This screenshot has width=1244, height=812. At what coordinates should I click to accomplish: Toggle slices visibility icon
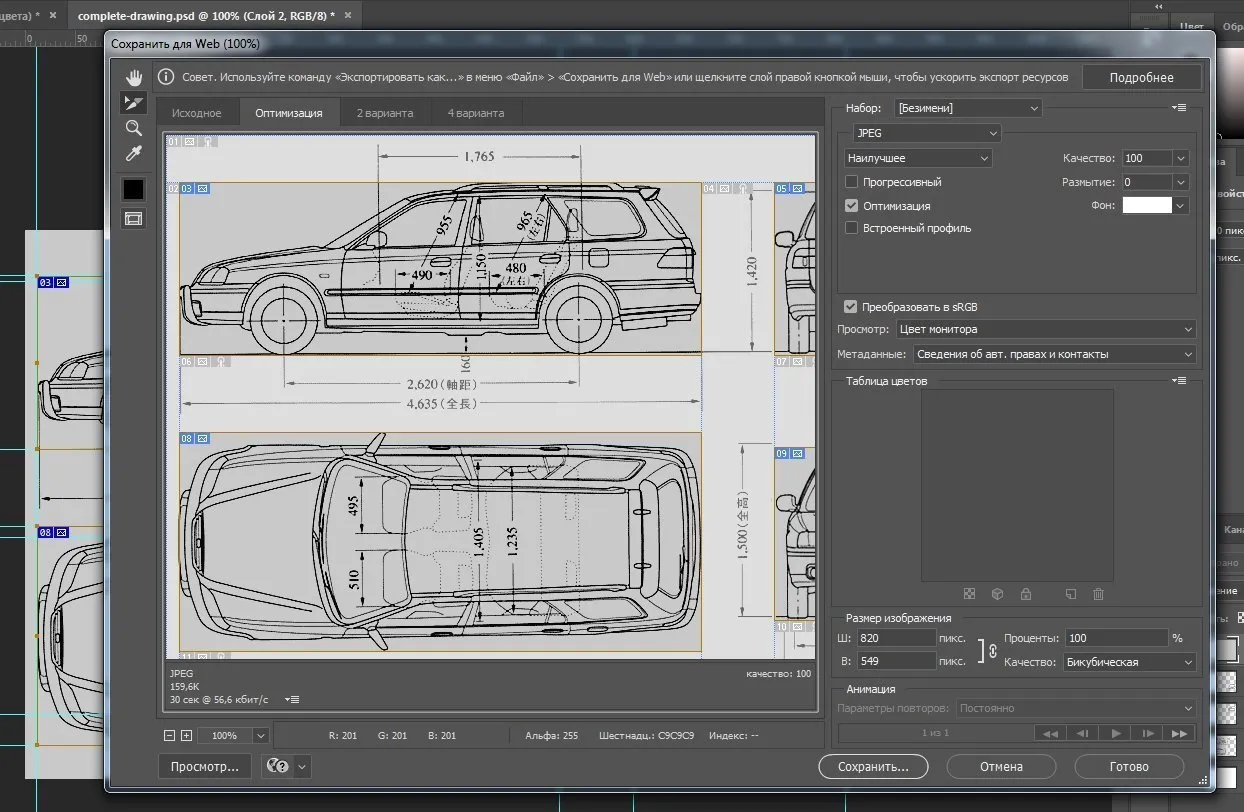pyautogui.click(x=133, y=218)
